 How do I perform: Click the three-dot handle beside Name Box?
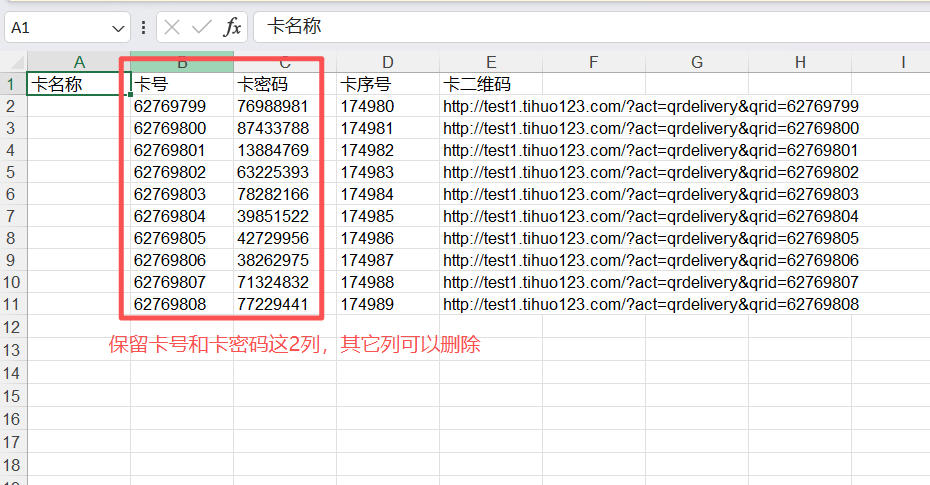[x=144, y=27]
